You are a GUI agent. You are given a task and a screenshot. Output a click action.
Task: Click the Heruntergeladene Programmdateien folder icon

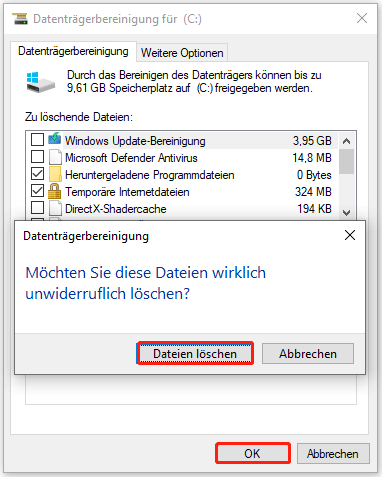pos(55,174)
